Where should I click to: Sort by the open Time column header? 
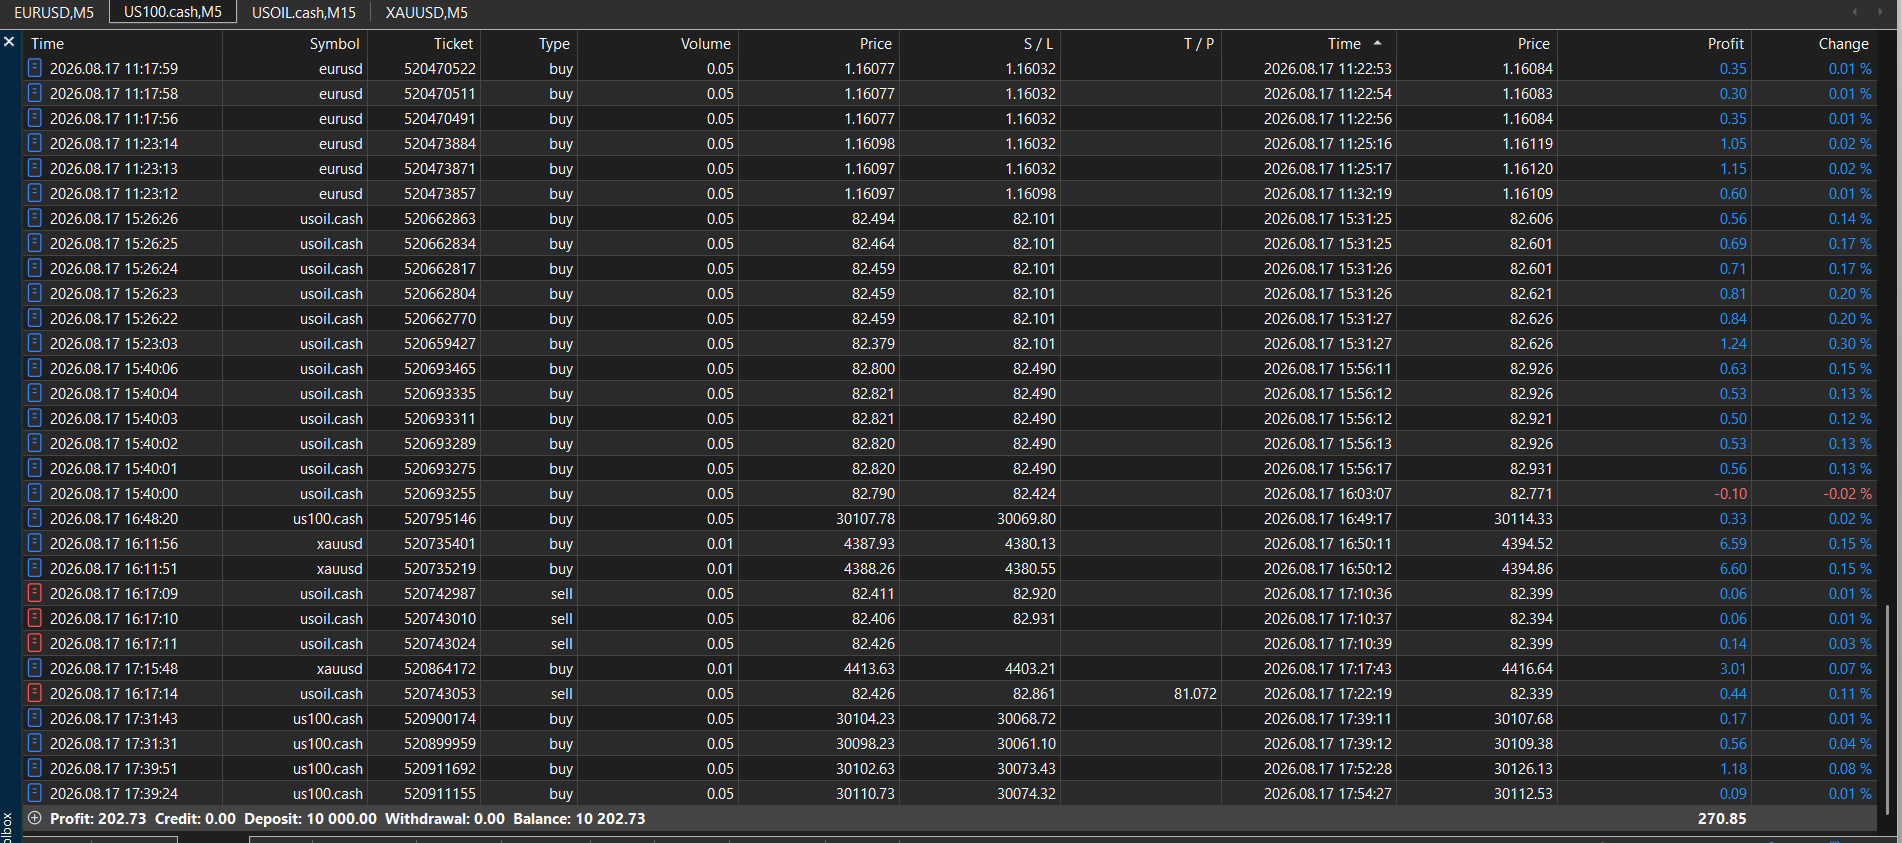47,44
